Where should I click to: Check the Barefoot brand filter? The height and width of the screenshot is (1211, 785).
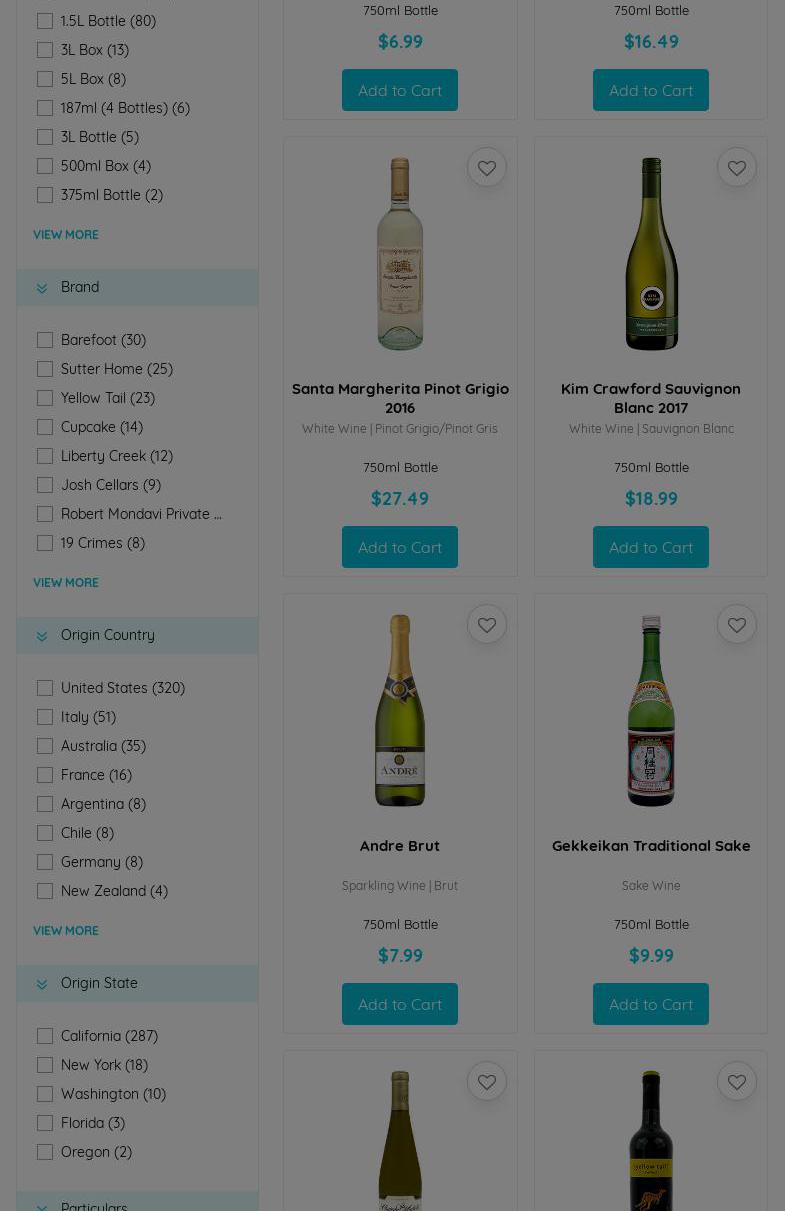point(45,340)
